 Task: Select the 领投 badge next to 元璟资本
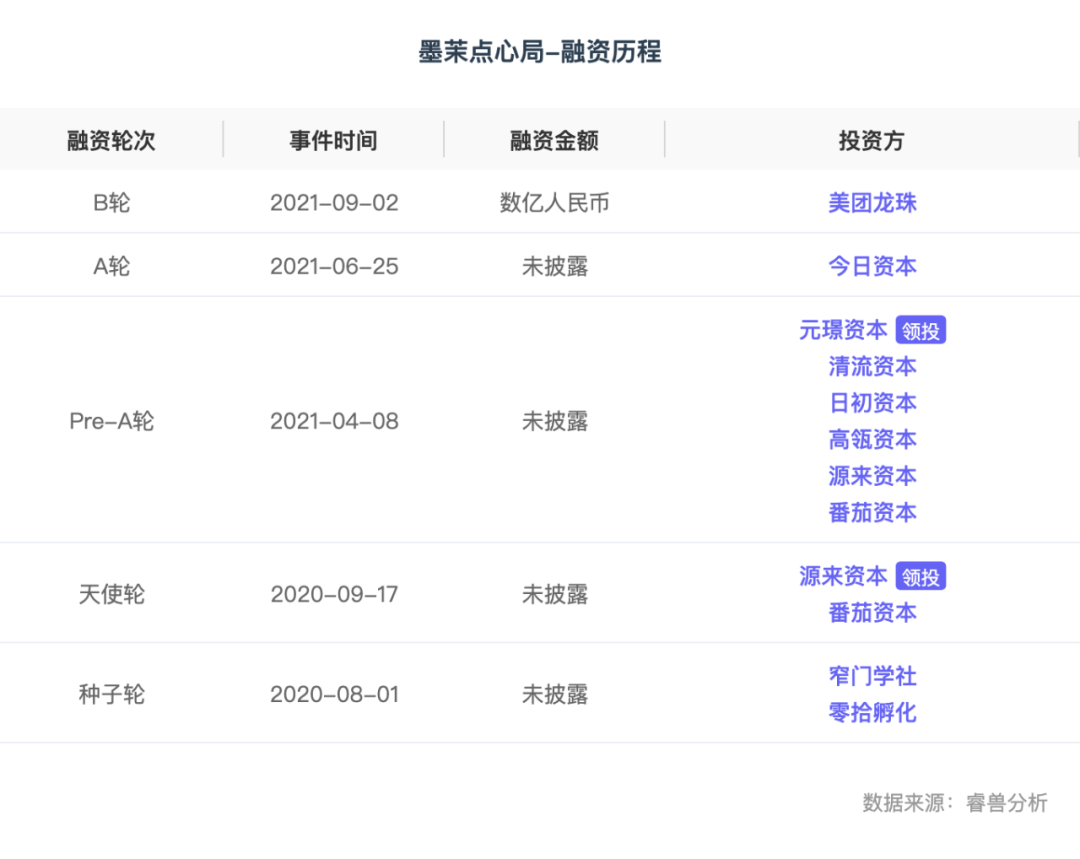920,329
